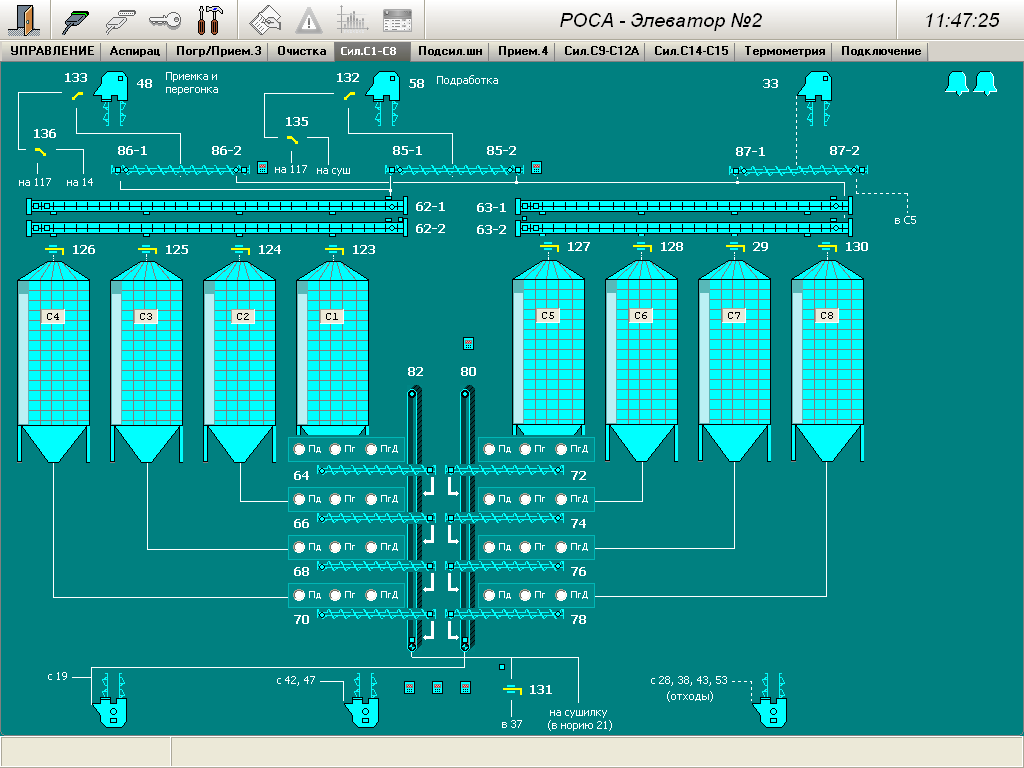Click the left alarm bell icon
The height and width of the screenshot is (768, 1024).
pyautogui.click(x=957, y=84)
